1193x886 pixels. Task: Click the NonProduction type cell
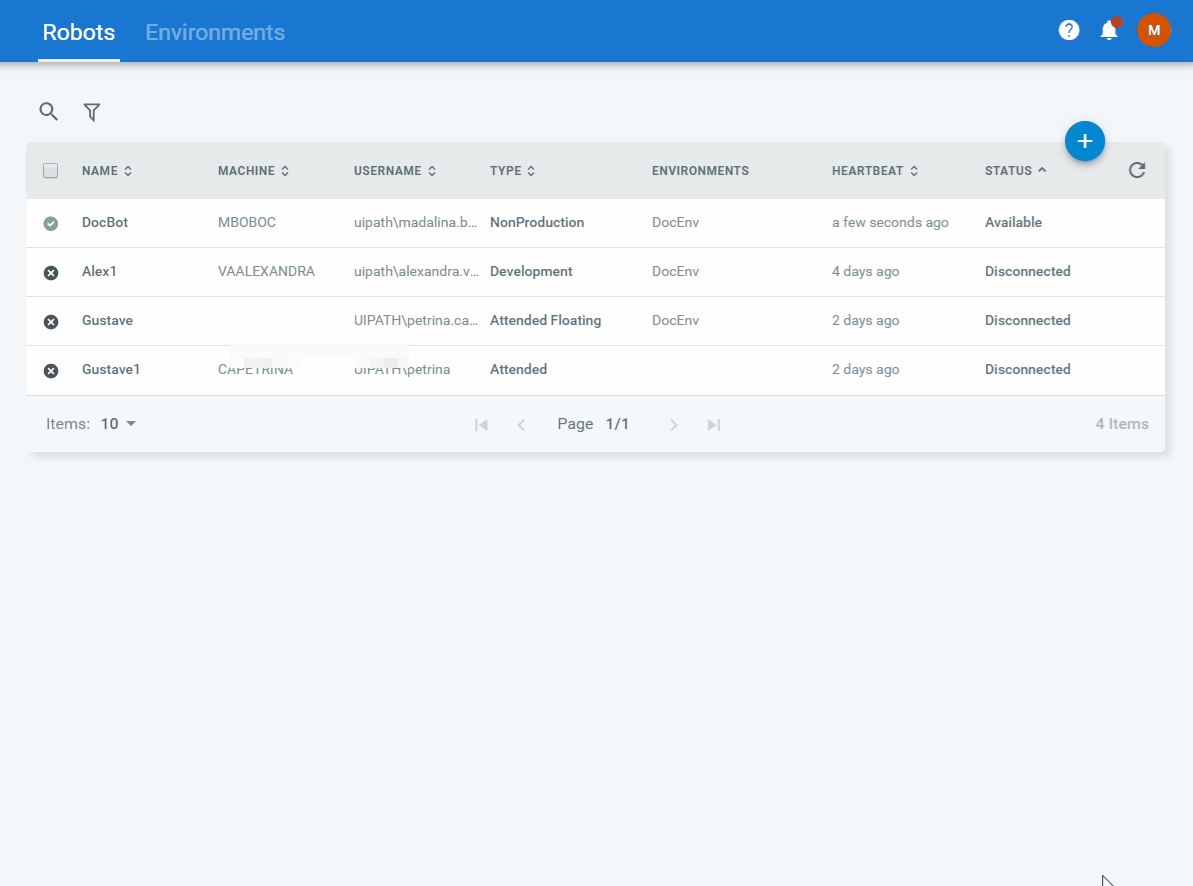[537, 222]
